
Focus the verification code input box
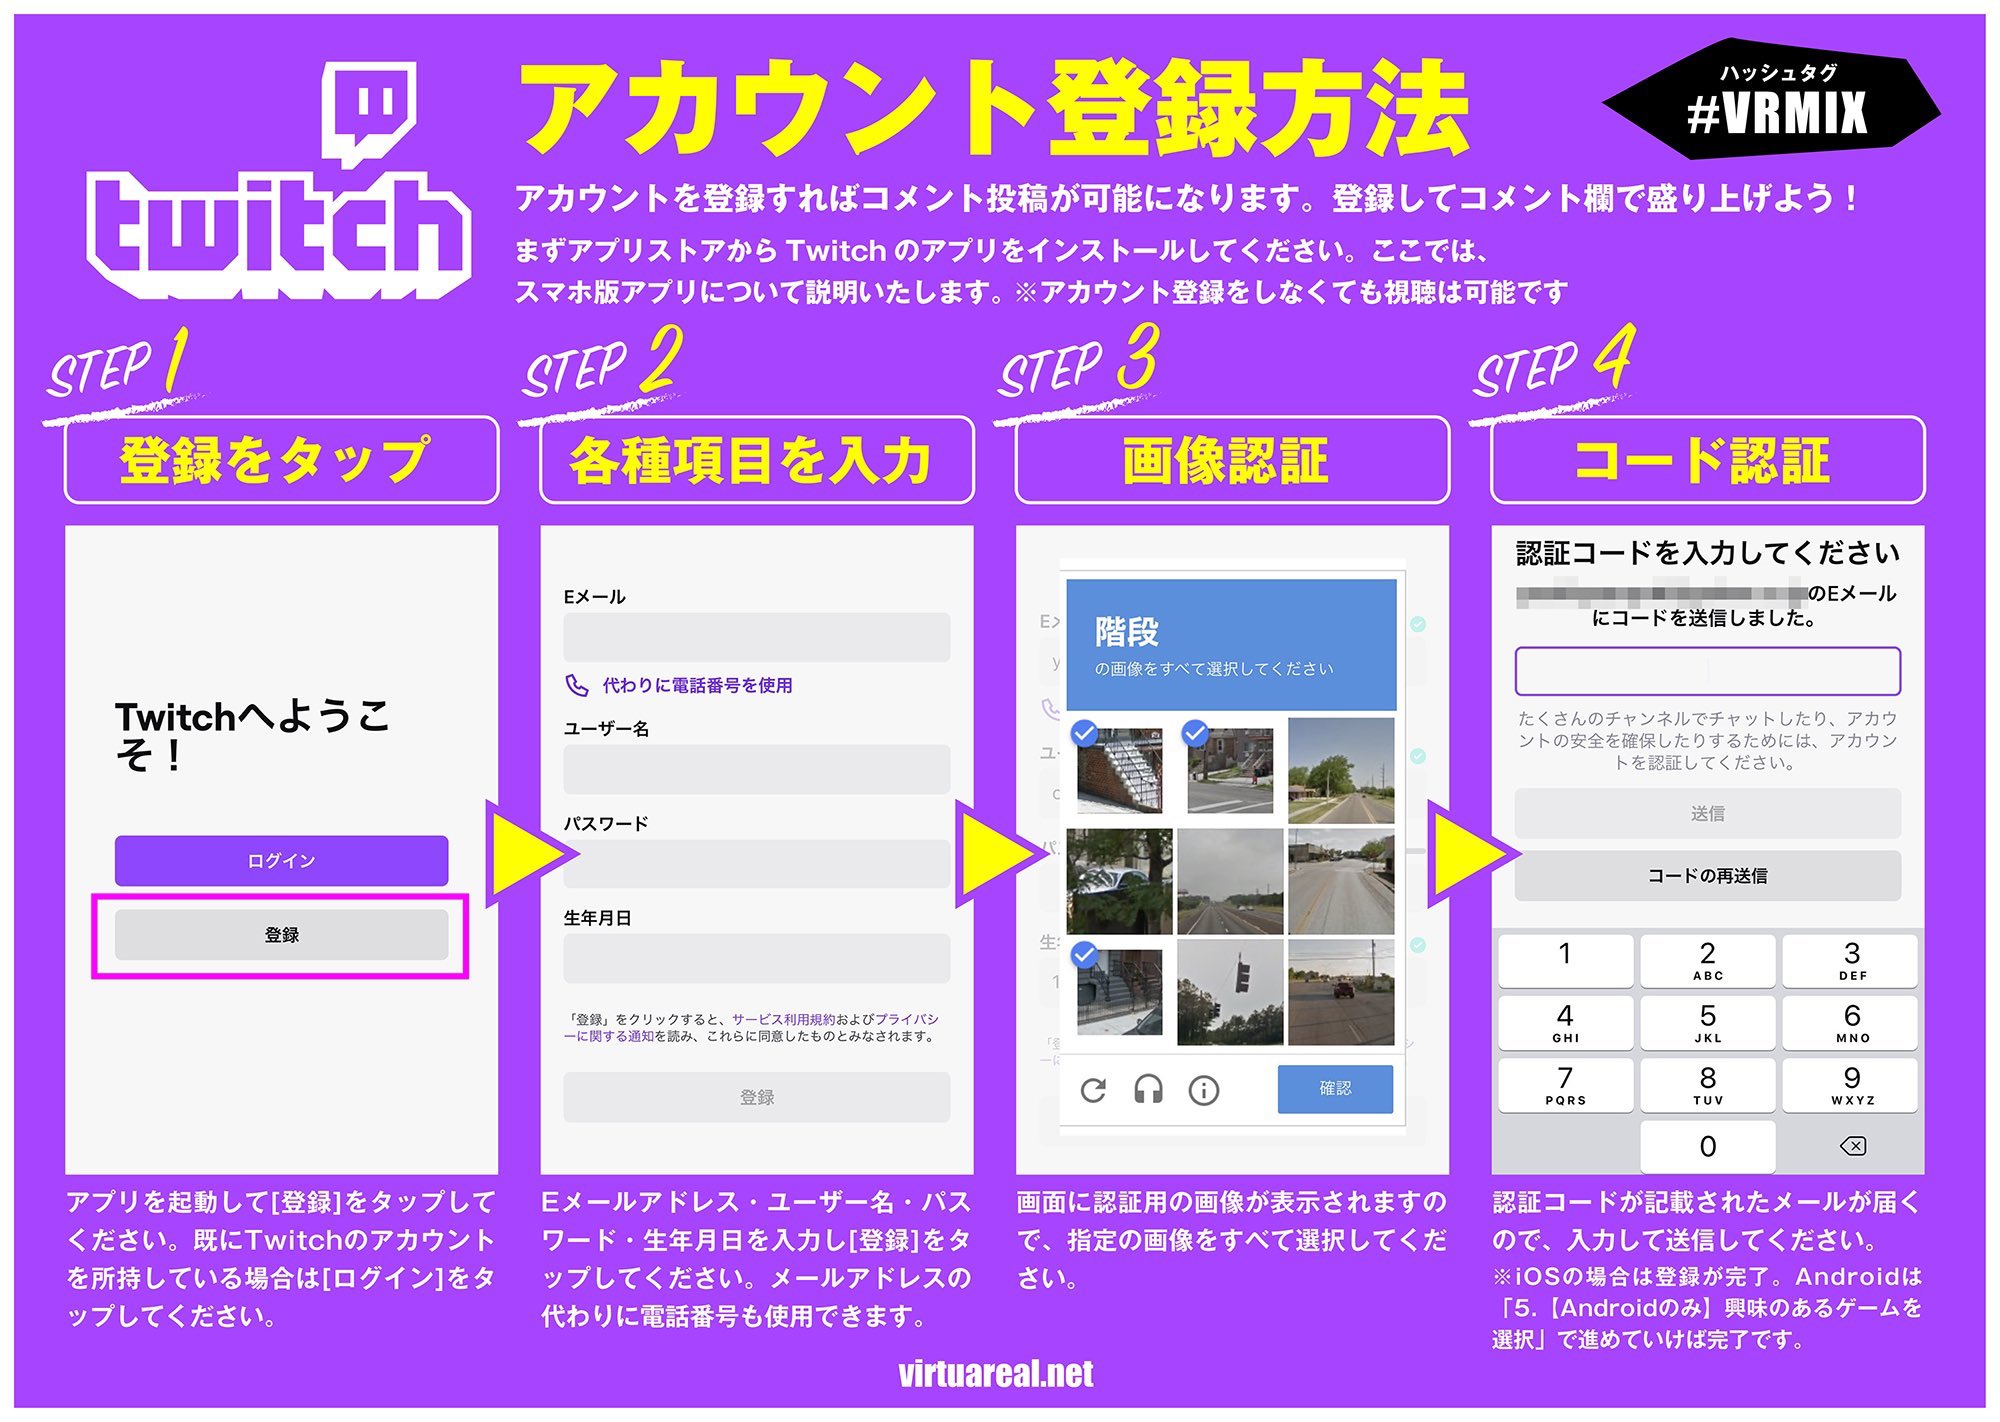[1707, 671]
